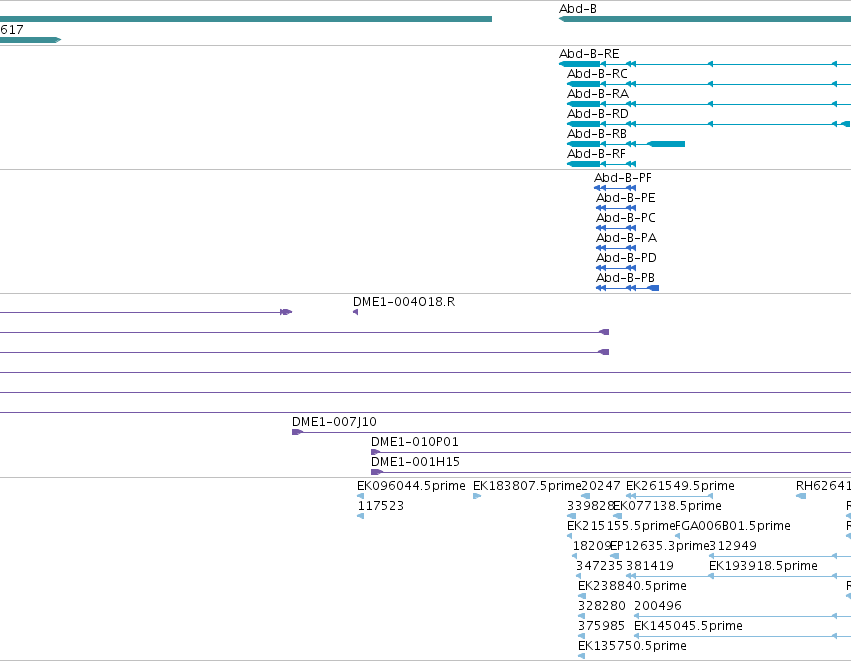Image resolution: width=851 pixels, height=661 pixels.
Task: Choose the EK238840.5prime EST label
Action: click(632, 587)
